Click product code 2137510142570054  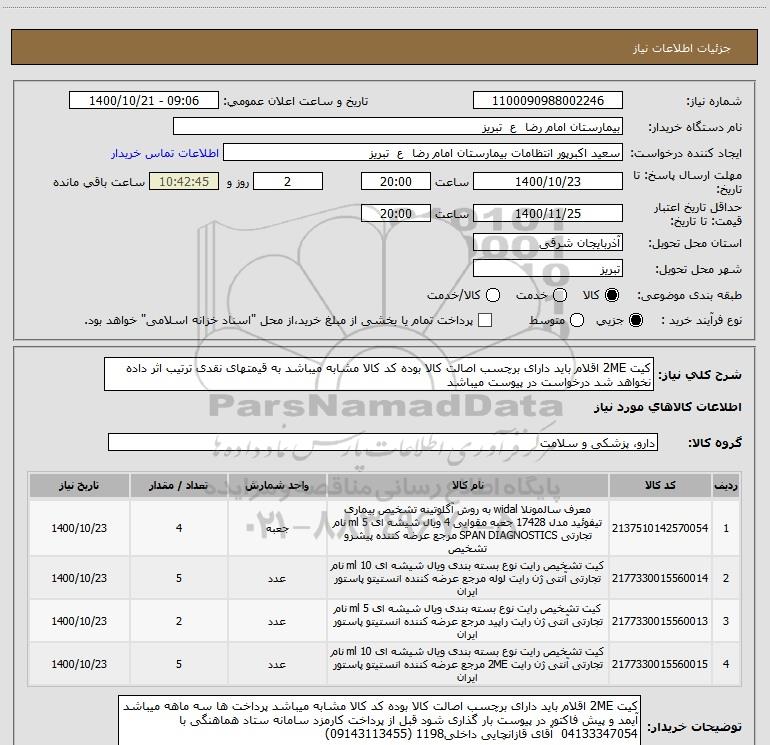click(x=660, y=528)
